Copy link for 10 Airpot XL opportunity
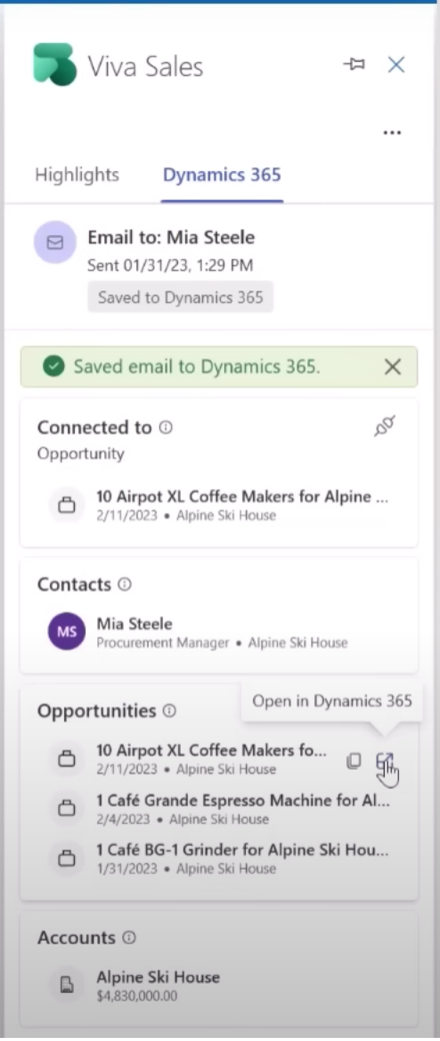This screenshot has height=1041, width=440. tap(354, 761)
